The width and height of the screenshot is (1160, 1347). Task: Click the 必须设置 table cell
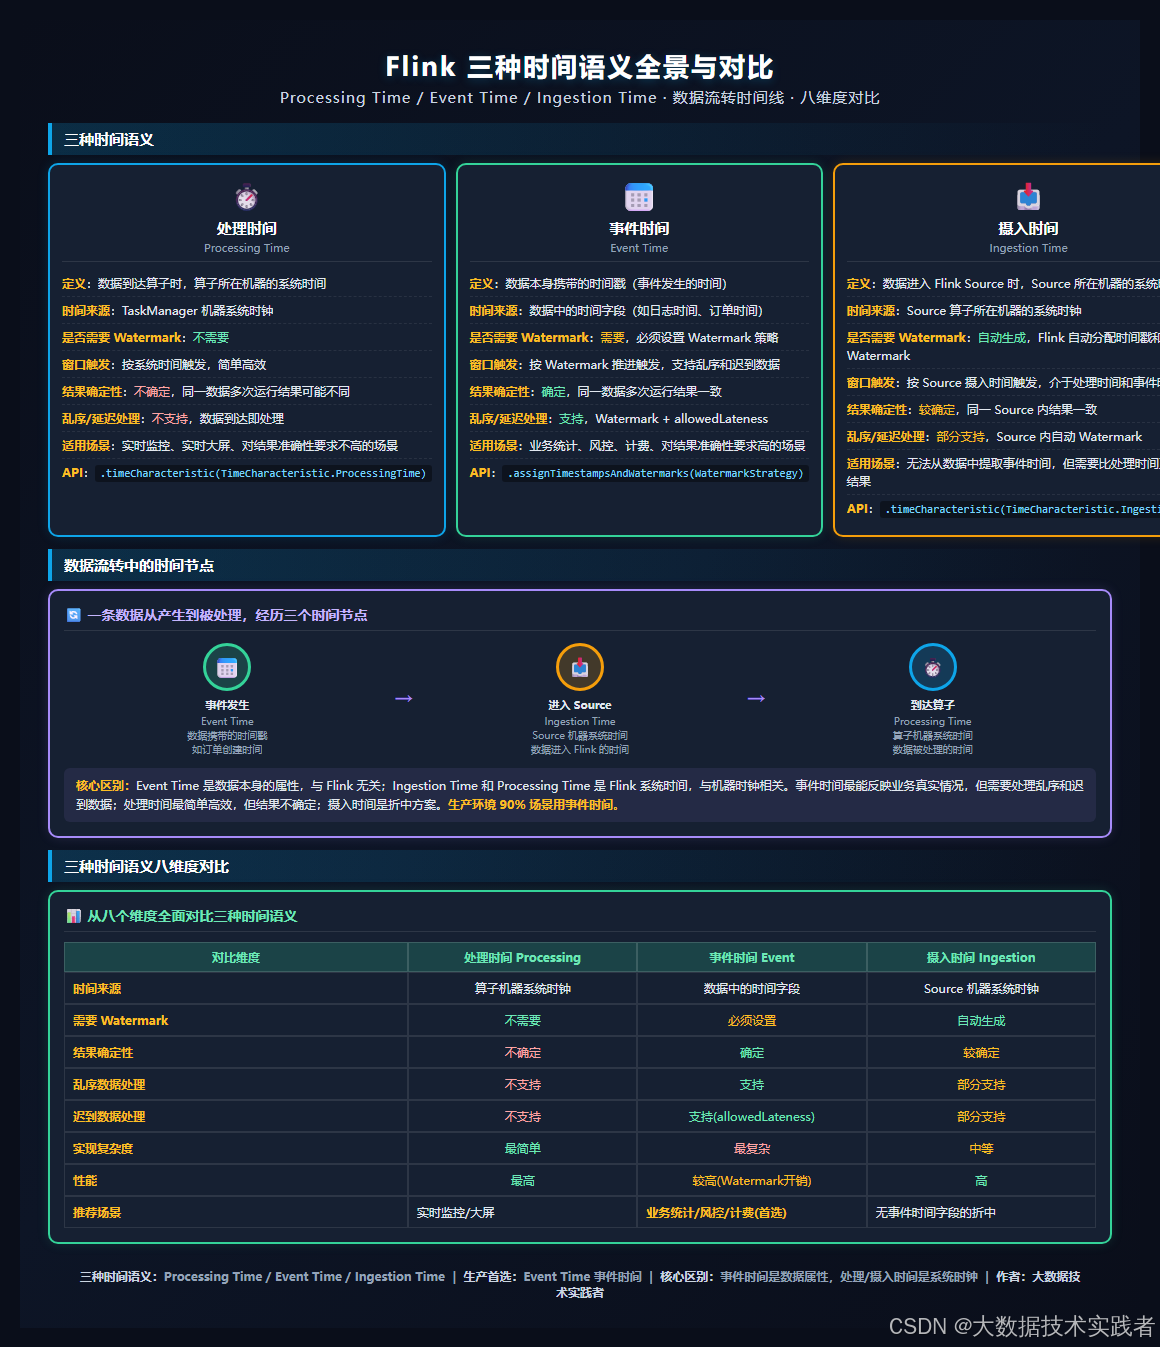[752, 1021]
